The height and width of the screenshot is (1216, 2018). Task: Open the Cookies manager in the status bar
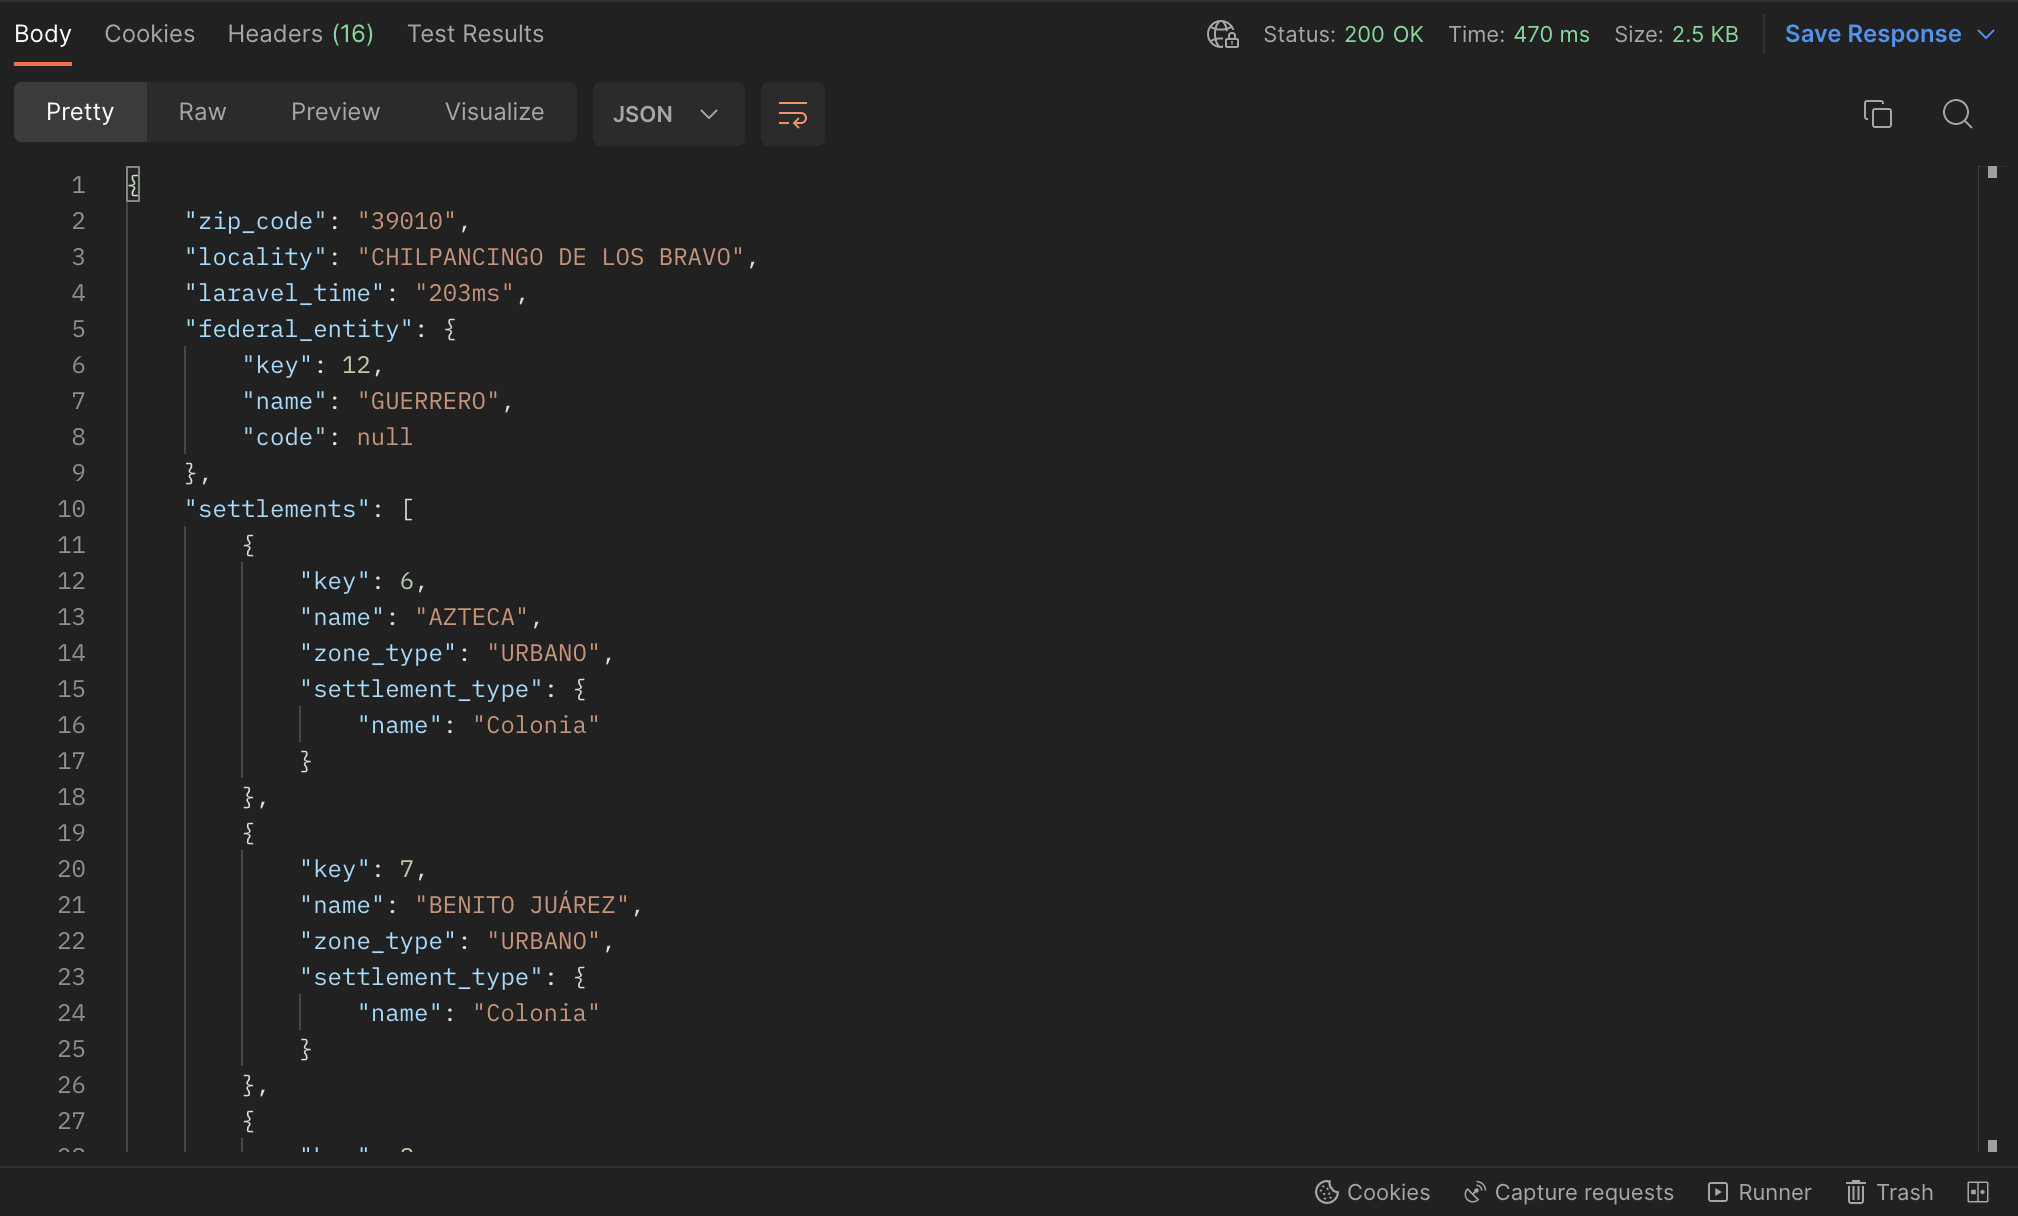coord(1371,1191)
